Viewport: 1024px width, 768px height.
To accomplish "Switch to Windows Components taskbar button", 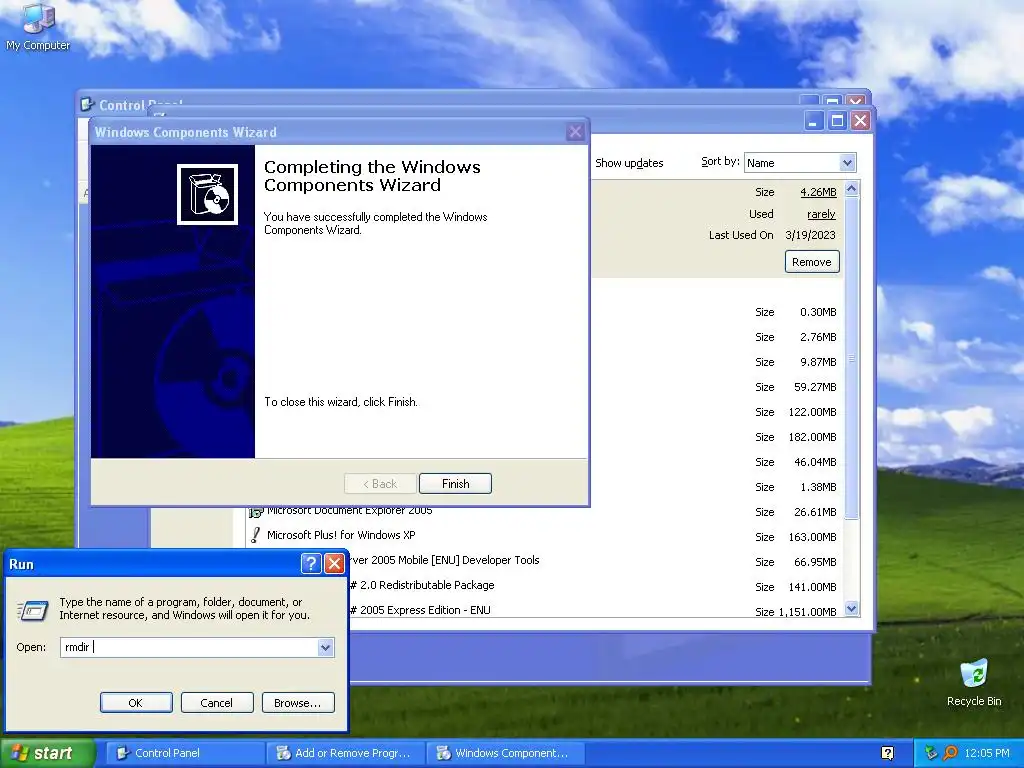I will click(x=505, y=753).
